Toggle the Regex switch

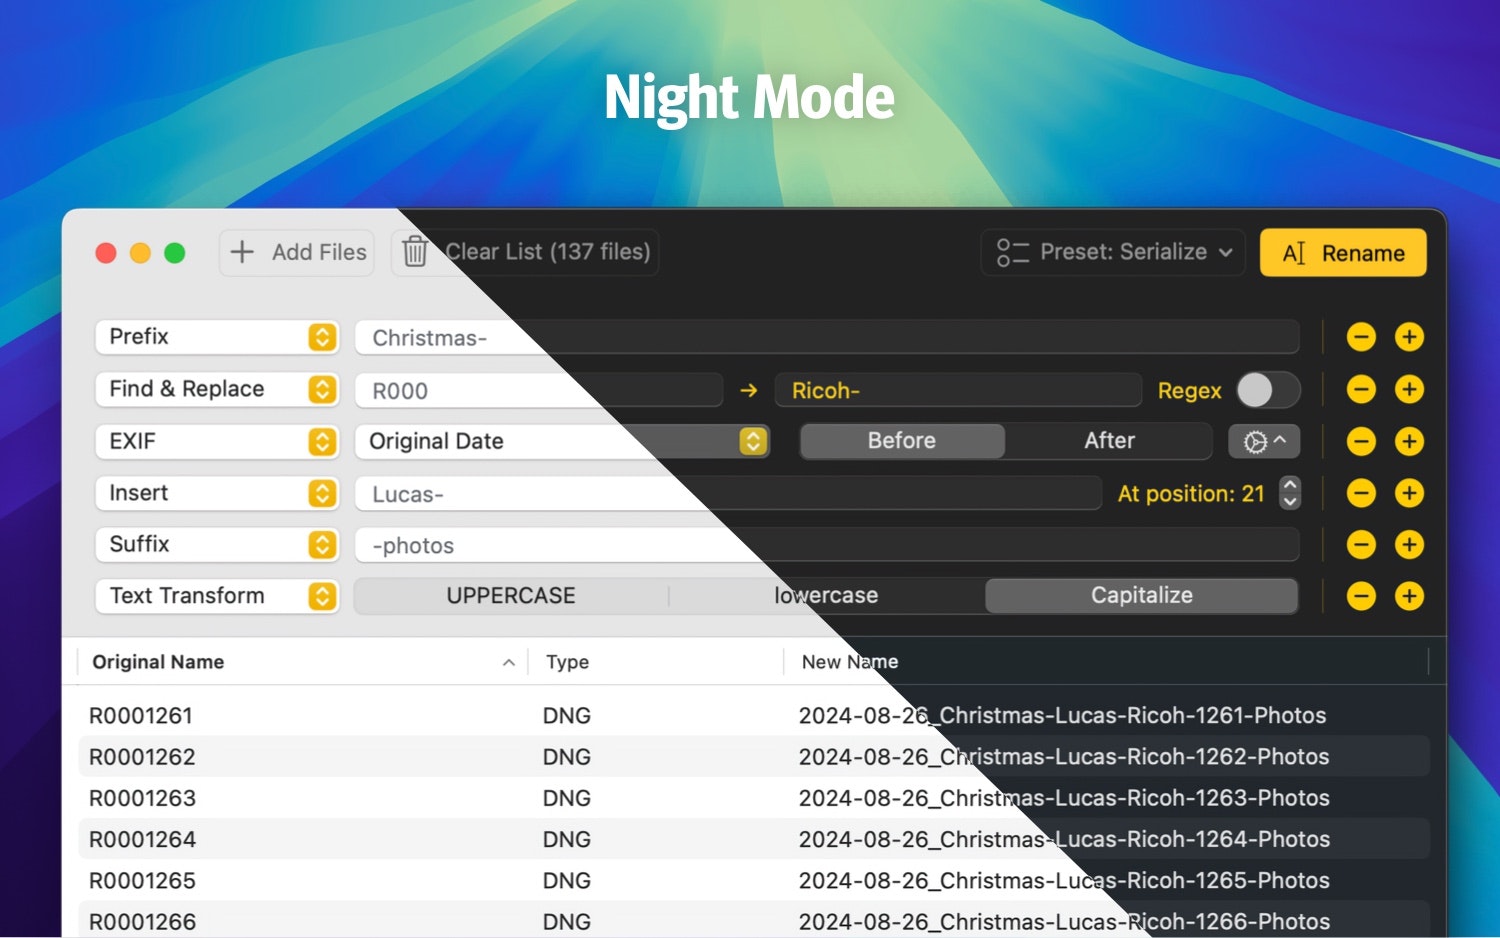1268,390
